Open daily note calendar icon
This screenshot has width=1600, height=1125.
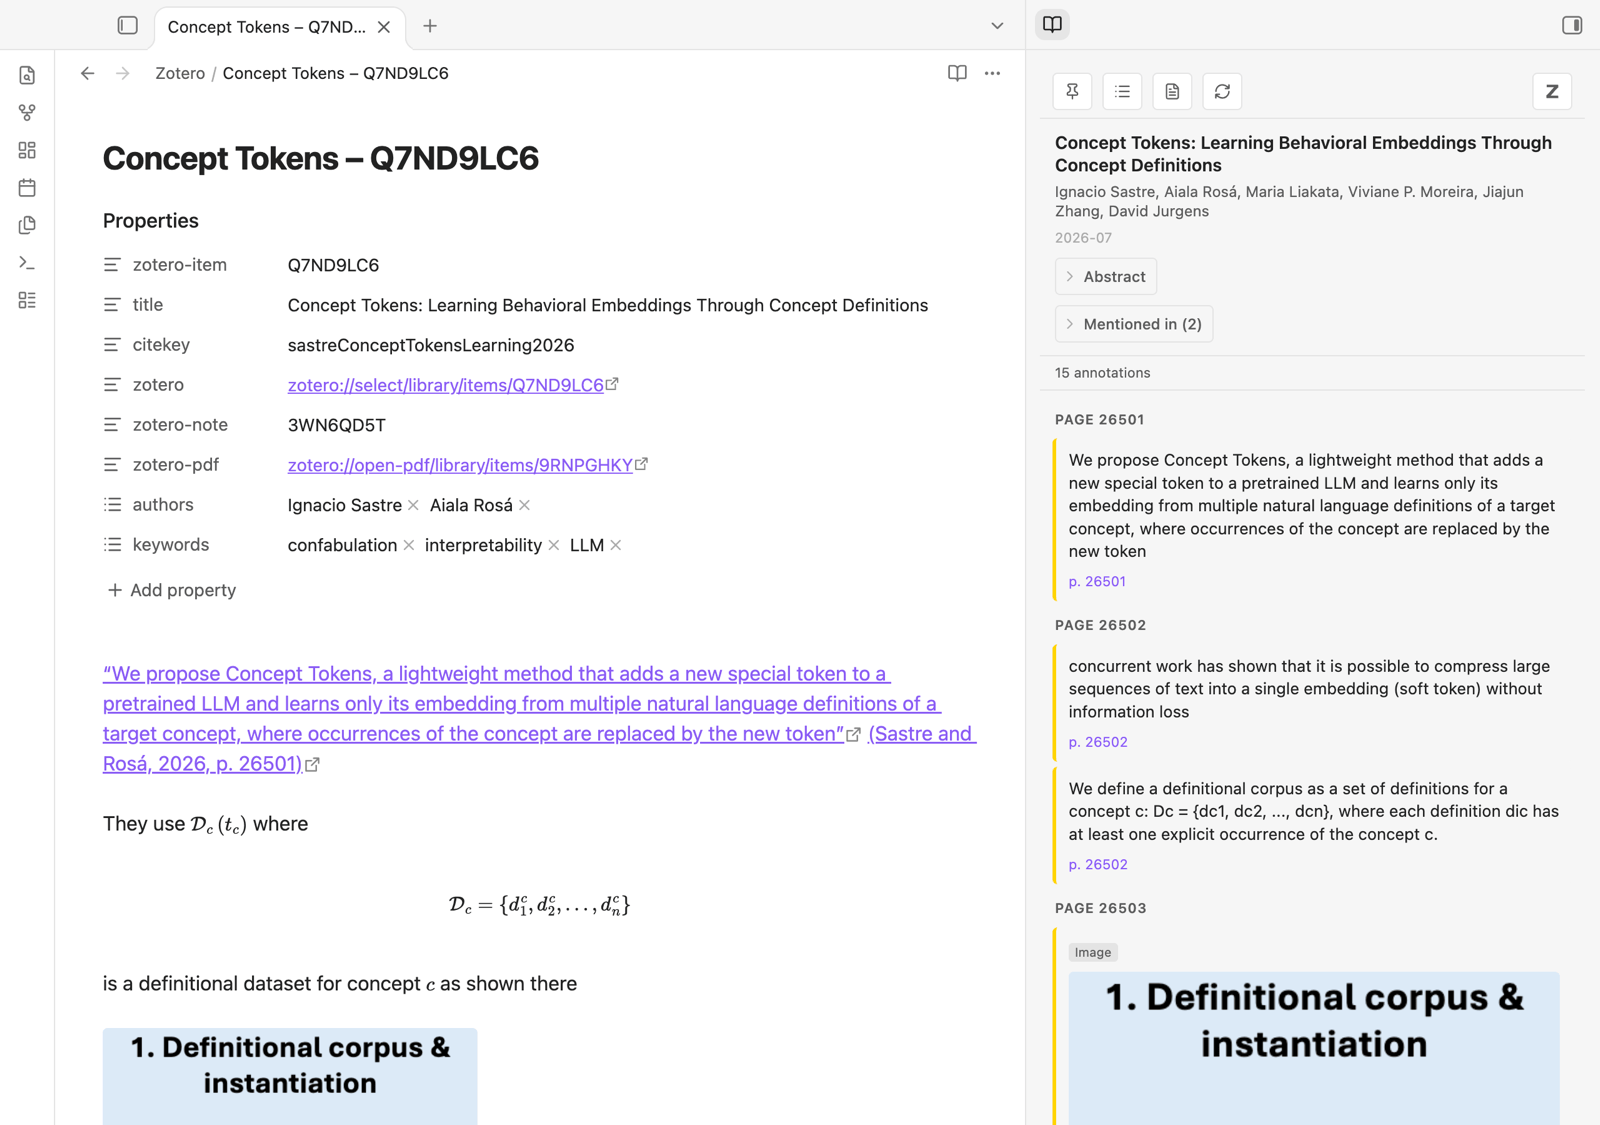click(27, 187)
